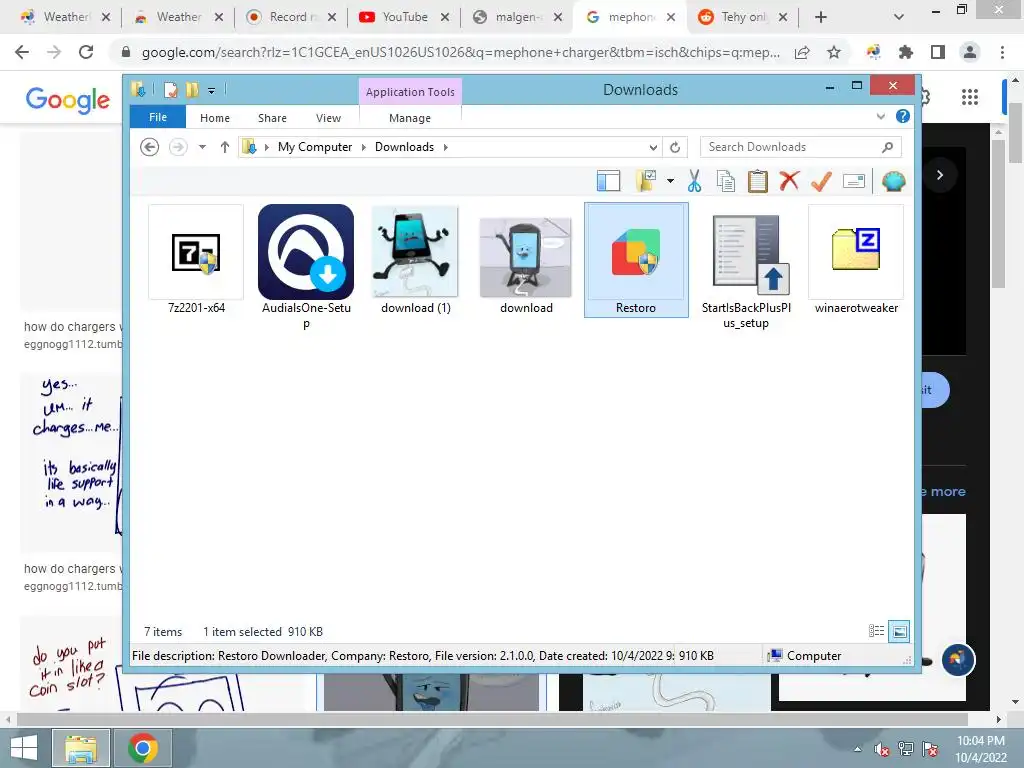Go up one folder level
This screenshot has width=1024, height=768.
pyautogui.click(x=225, y=147)
